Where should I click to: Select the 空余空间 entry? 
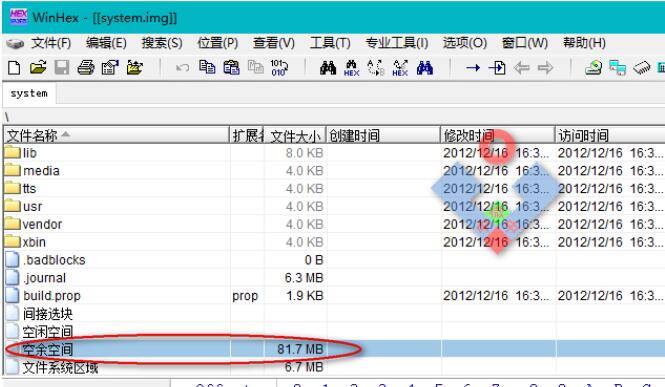pos(334,349)
